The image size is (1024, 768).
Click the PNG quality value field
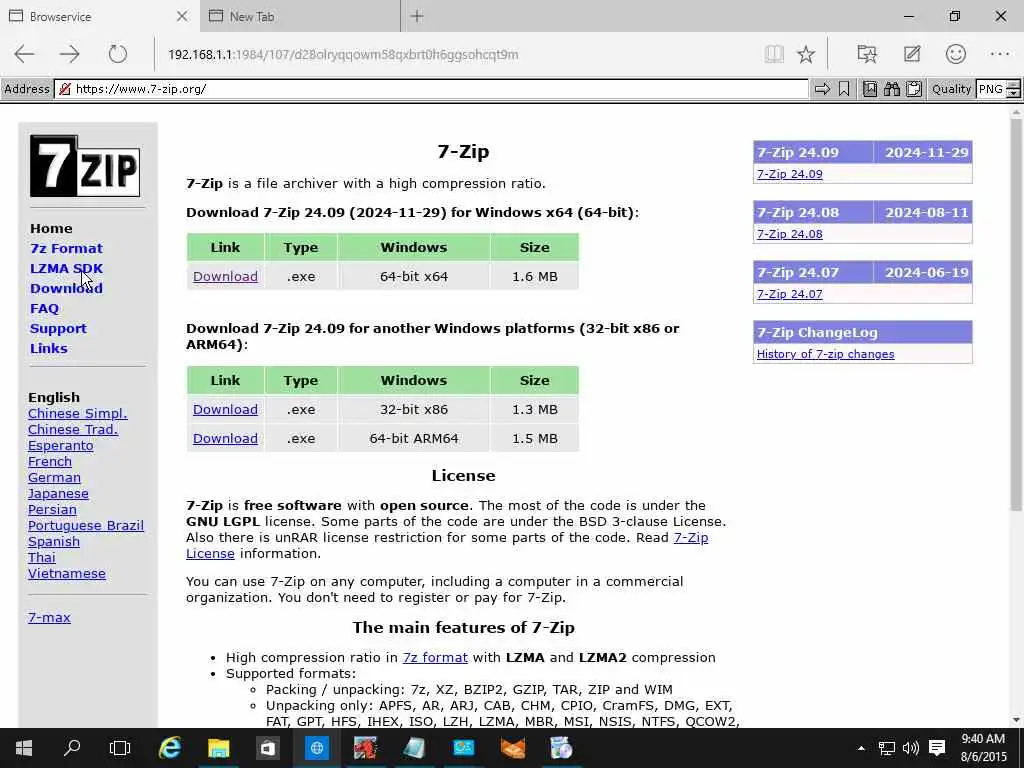point(991,89)
